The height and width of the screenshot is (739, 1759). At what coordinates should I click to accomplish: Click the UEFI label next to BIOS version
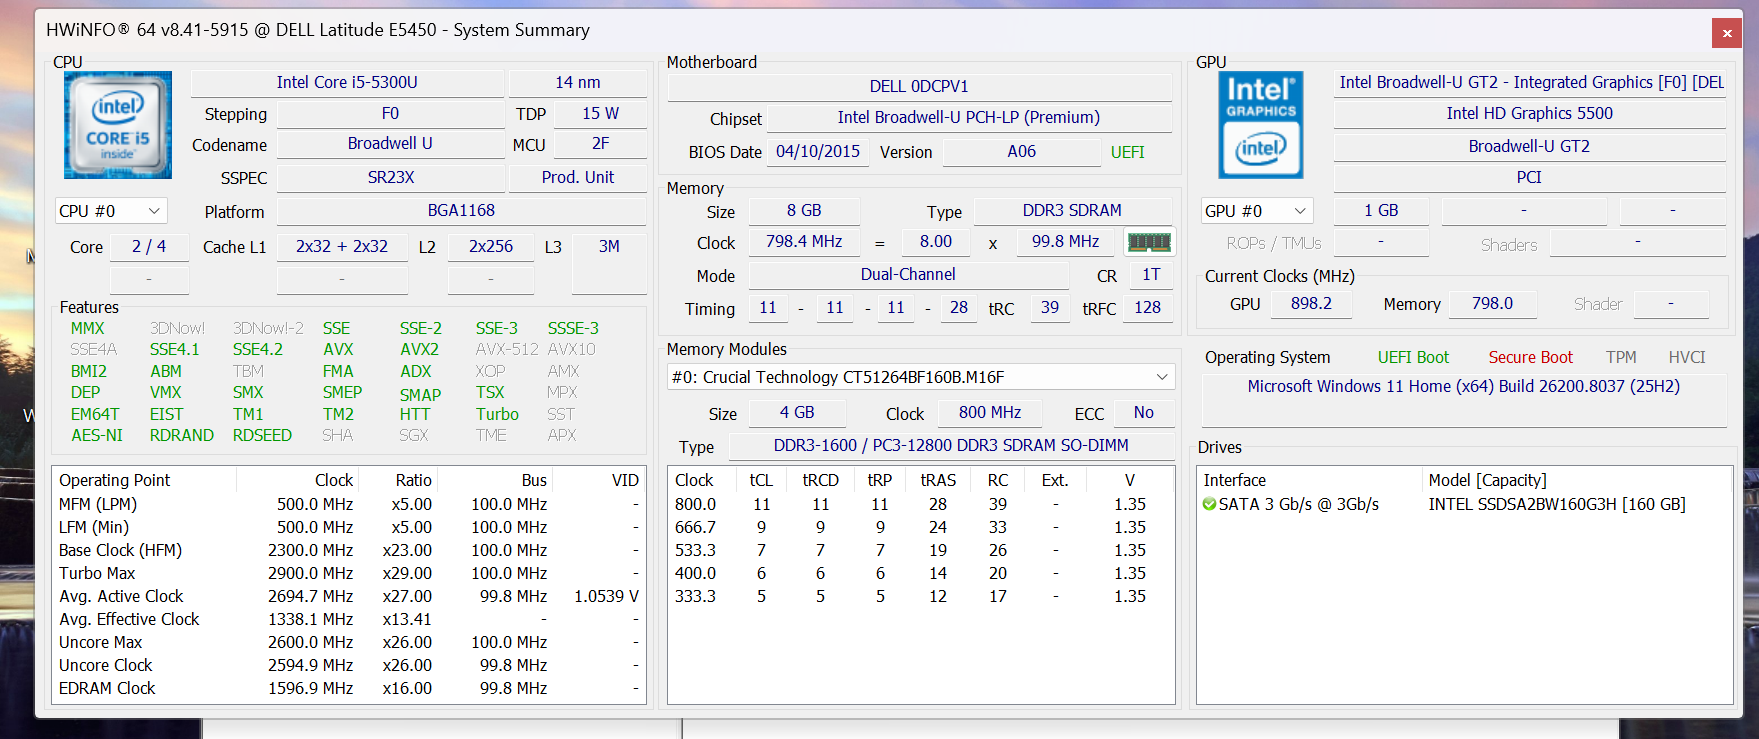(1128, 152)
